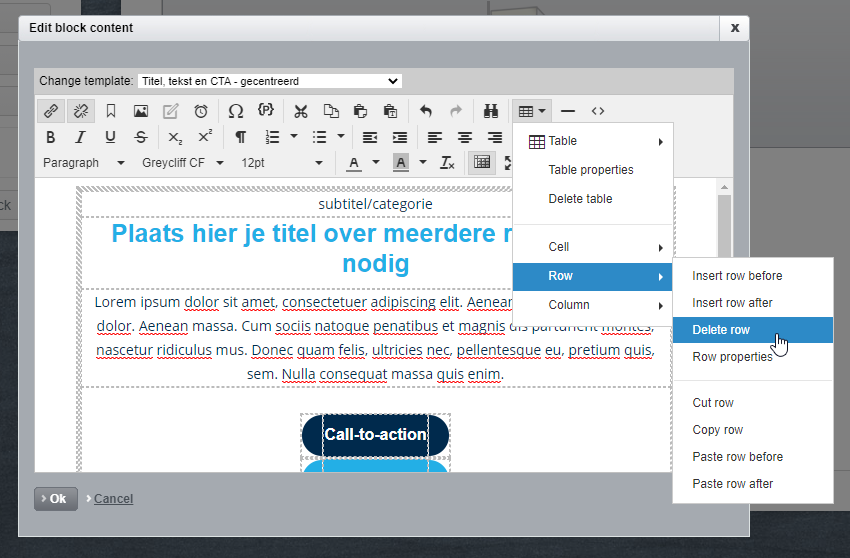Insert an image using the picture icon
Screen dimensions: 850x558
pos(141,111)
